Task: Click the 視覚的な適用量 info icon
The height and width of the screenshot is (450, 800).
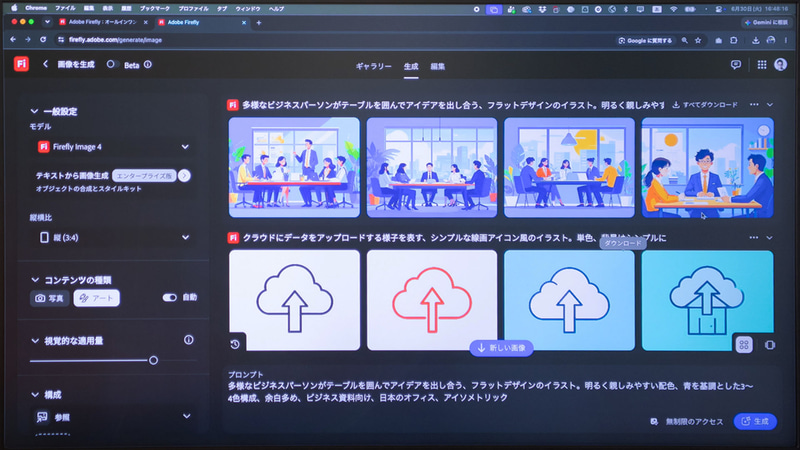Action: (189, 340)
